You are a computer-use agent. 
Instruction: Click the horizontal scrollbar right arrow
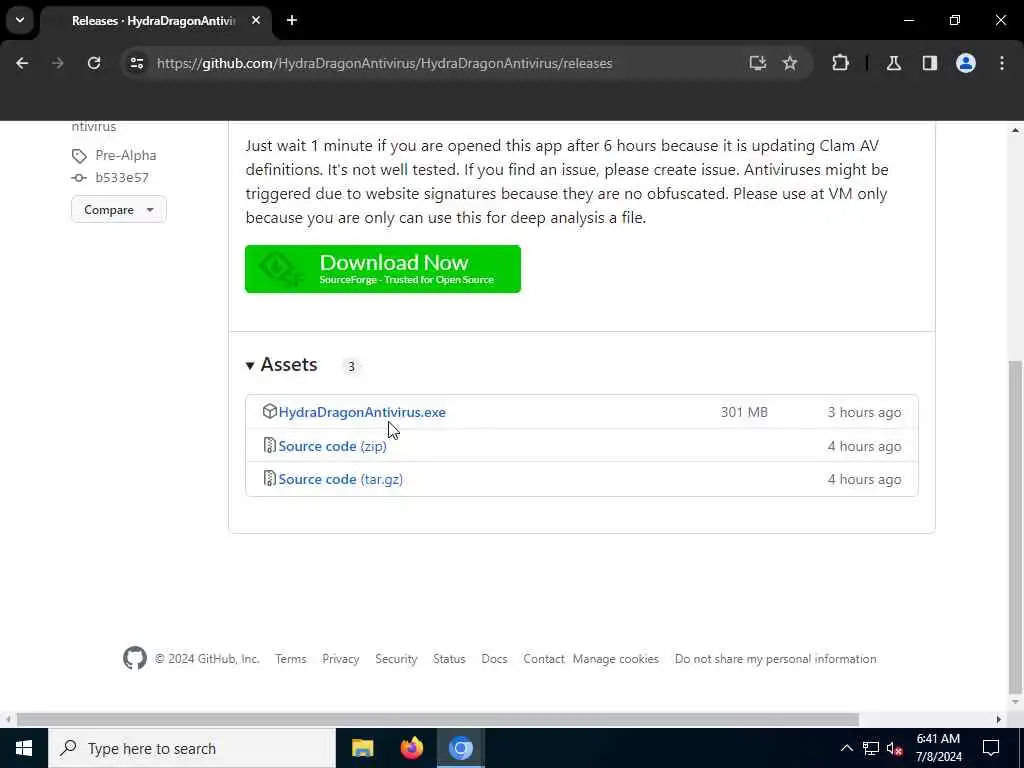pyautogui.click(x=999, y=719)
